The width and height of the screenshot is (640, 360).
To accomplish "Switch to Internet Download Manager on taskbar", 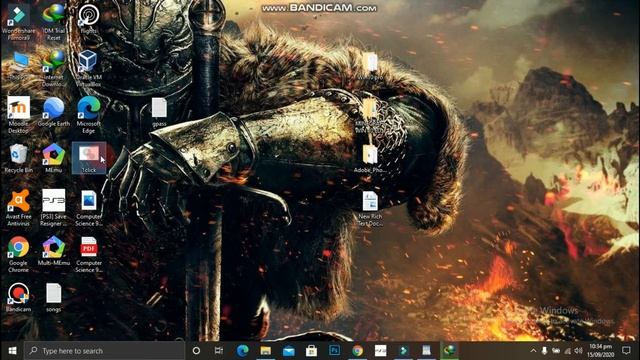I will pyautogui.click(x=449, y=351).
